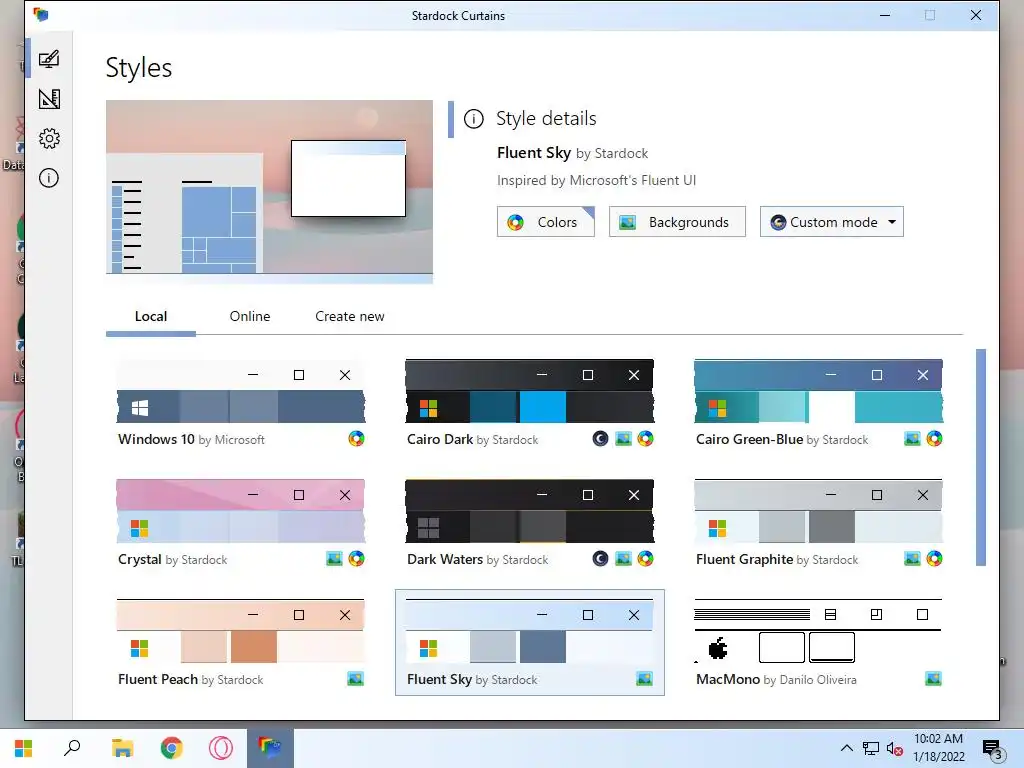The height and width of the screenshot is (768, 1024).
Task: Click the style list vertical scrollbar
Action: point(981,457)
